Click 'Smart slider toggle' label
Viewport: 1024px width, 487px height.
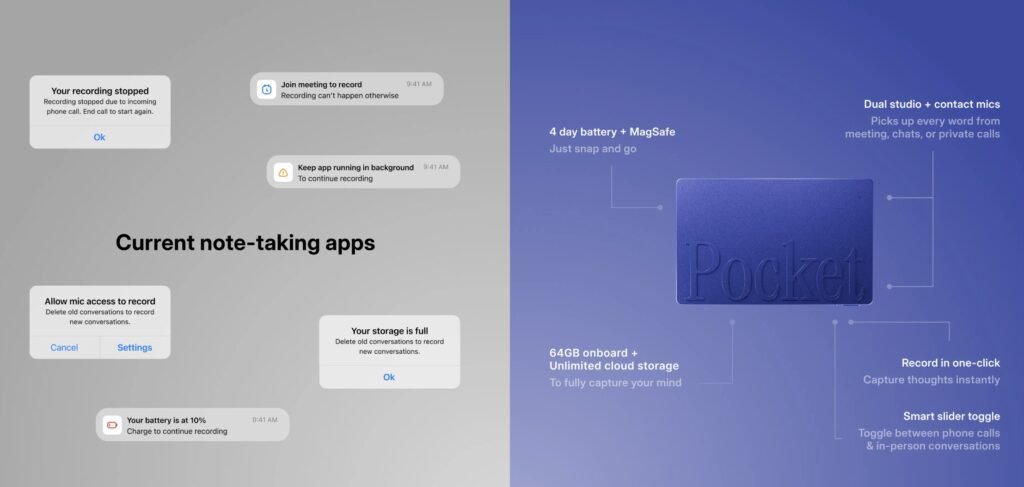click(952, 416)
